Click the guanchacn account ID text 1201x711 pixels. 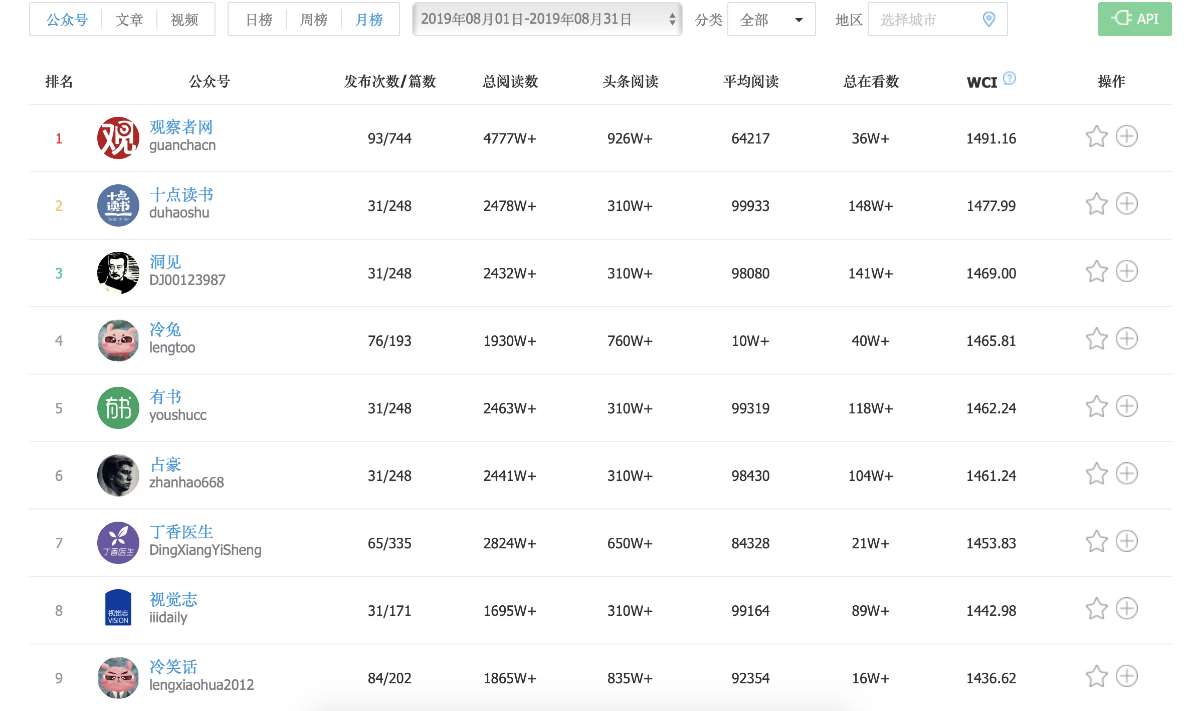[182, 145]
